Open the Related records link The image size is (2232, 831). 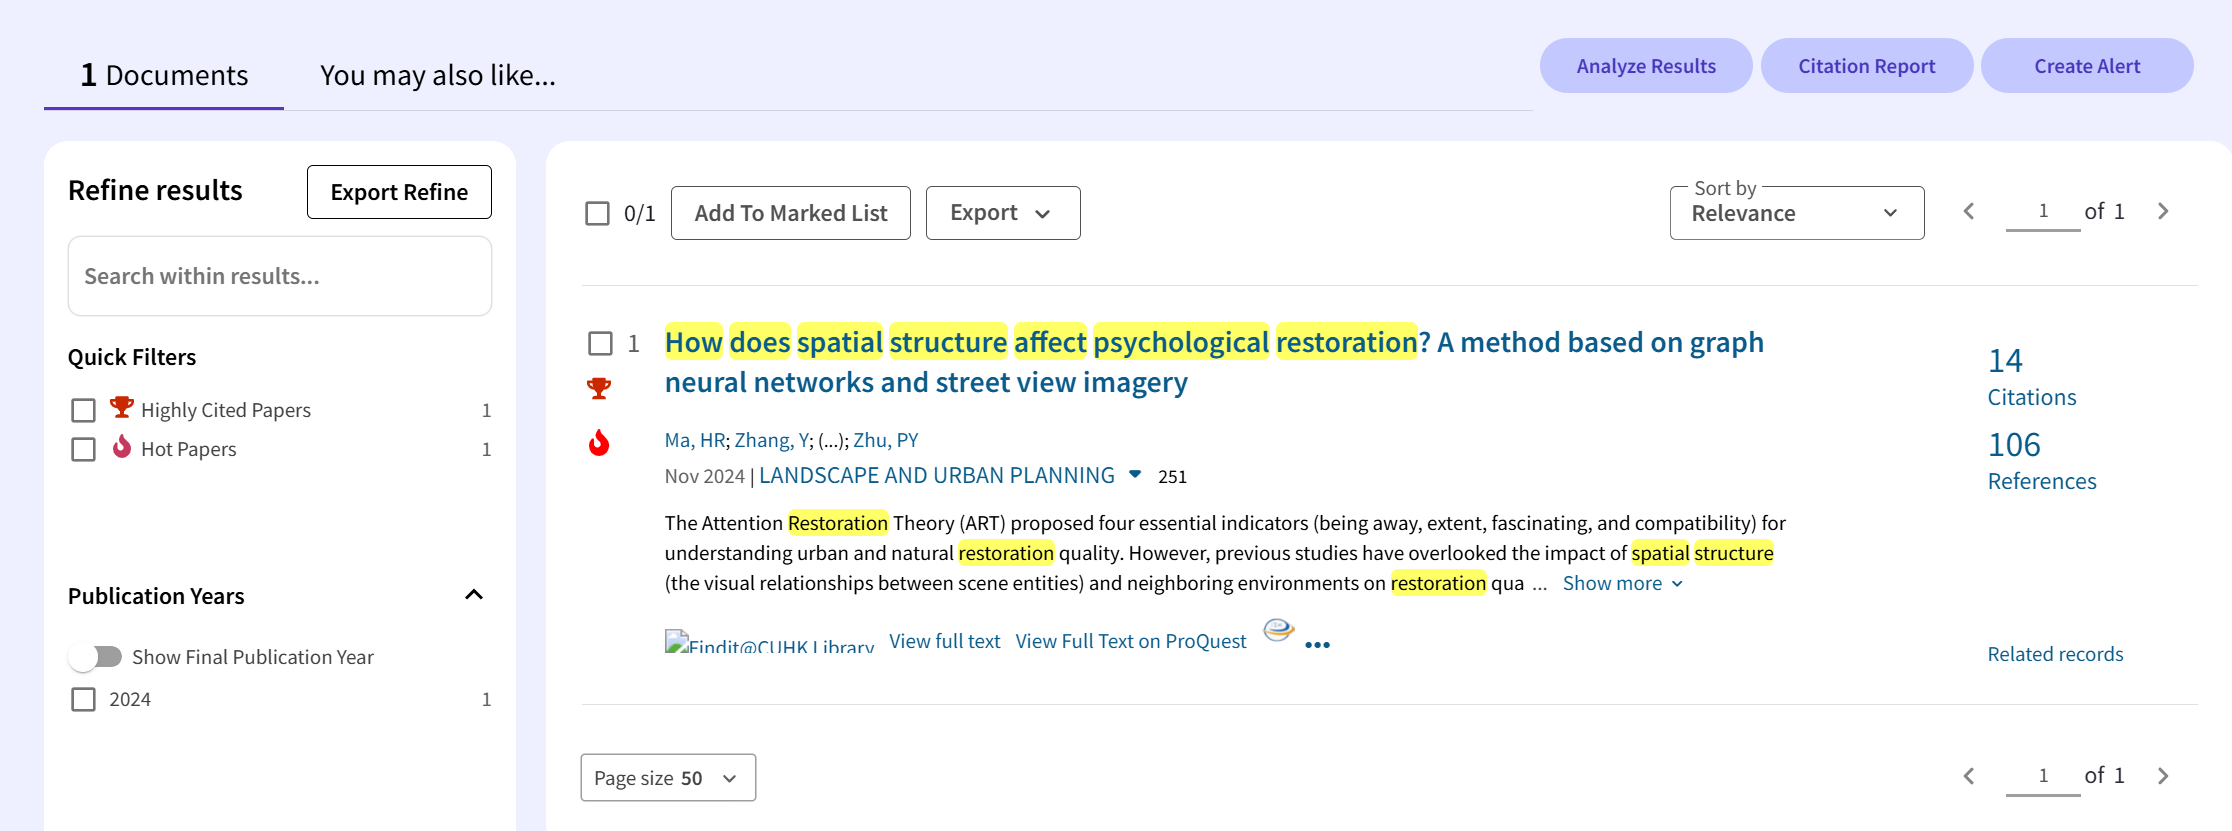pyautogui.click(x=2054, y=654)
